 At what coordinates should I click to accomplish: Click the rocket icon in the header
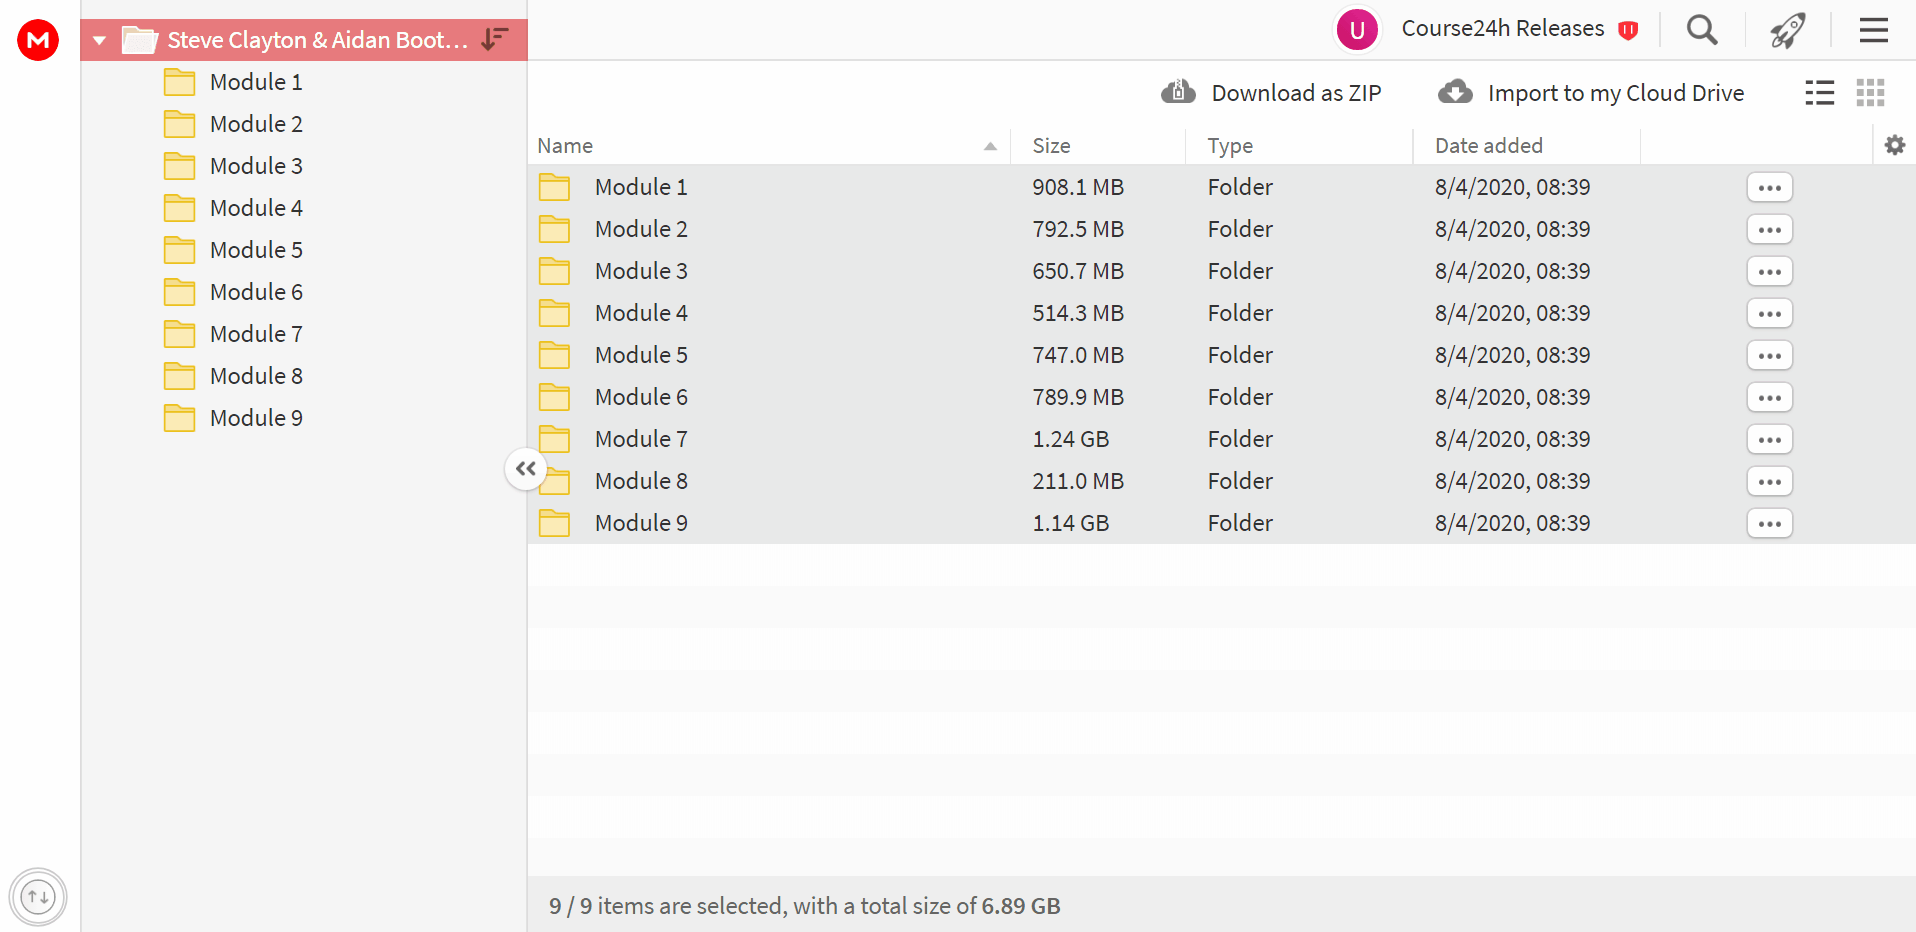[x=1788, y=30]
